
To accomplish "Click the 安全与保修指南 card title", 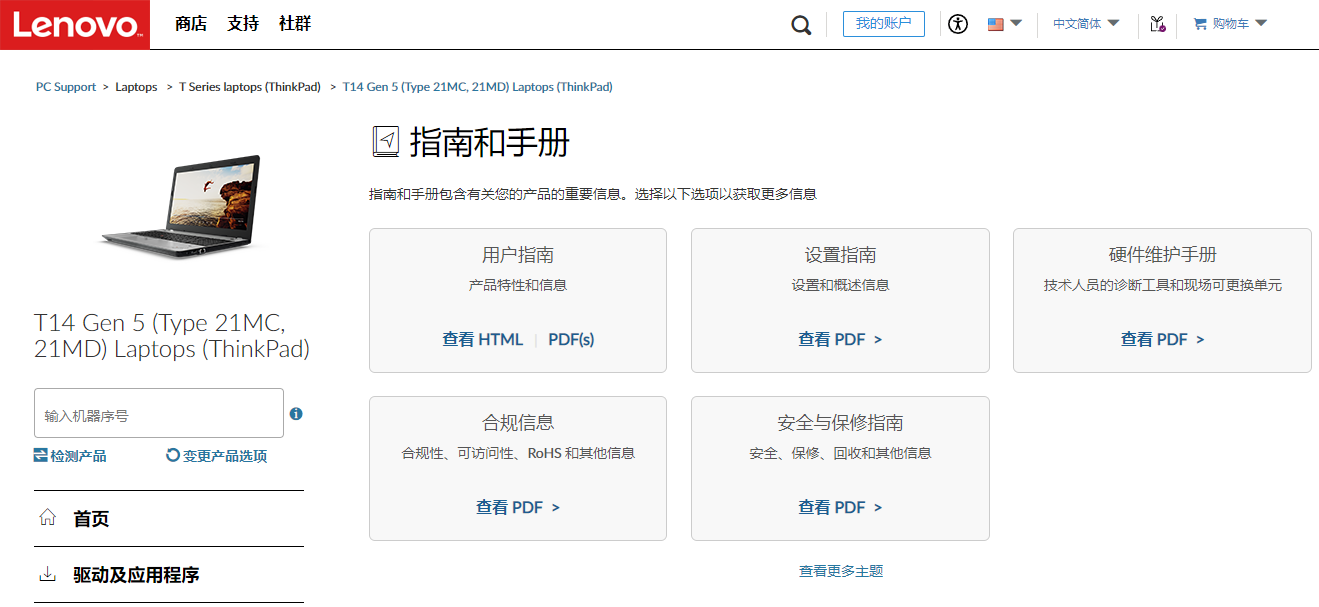I will tap(841, 423).
